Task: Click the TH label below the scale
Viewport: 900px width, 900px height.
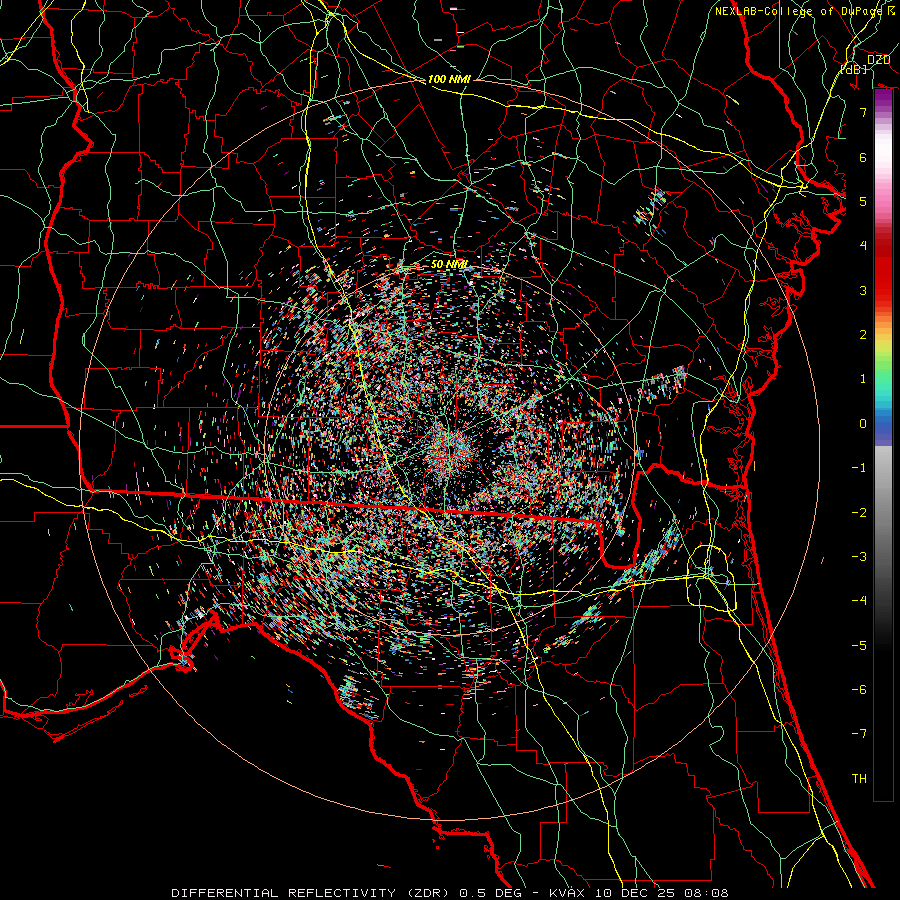Action: [859, 778]
